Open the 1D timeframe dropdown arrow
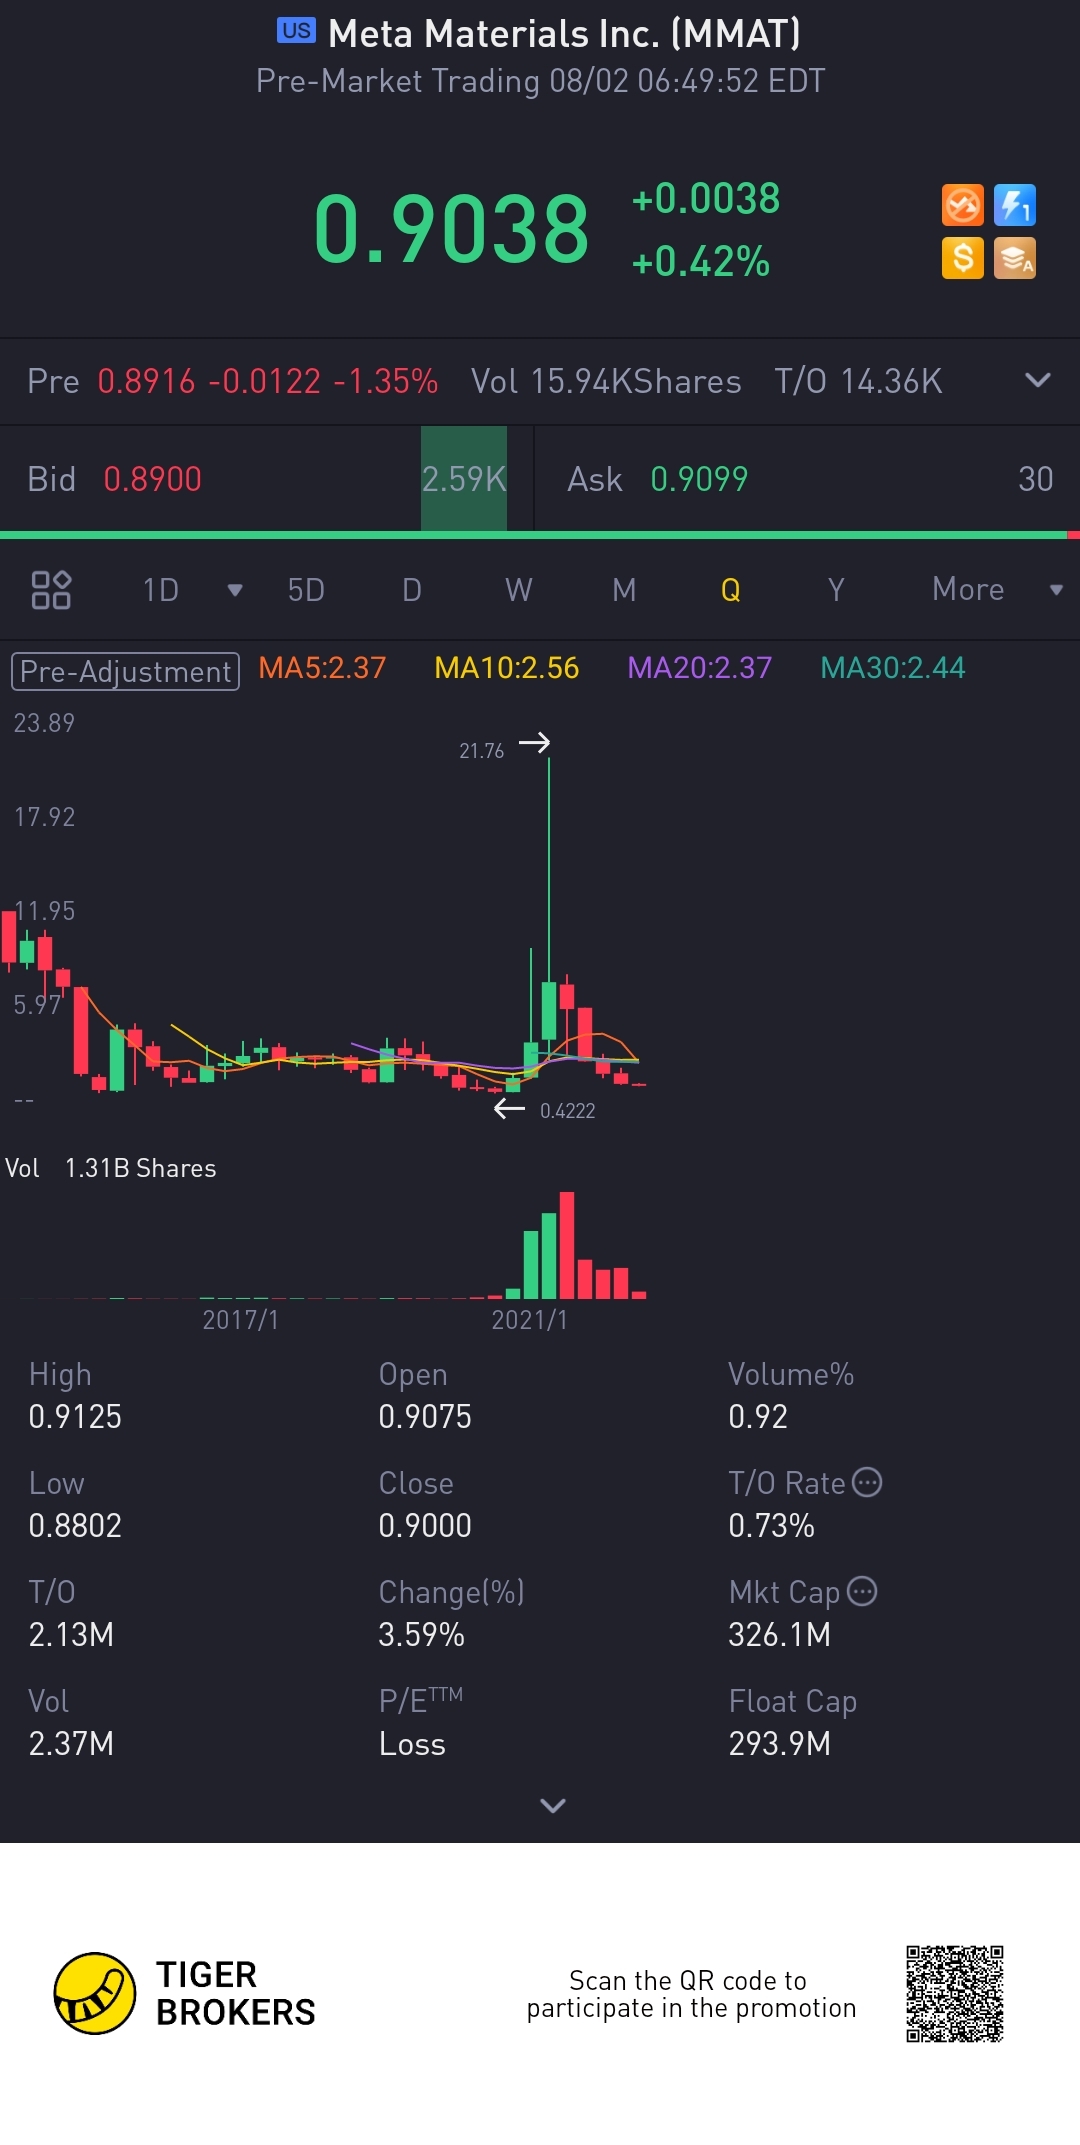The image size is (1080, 2145). [235, 590]
